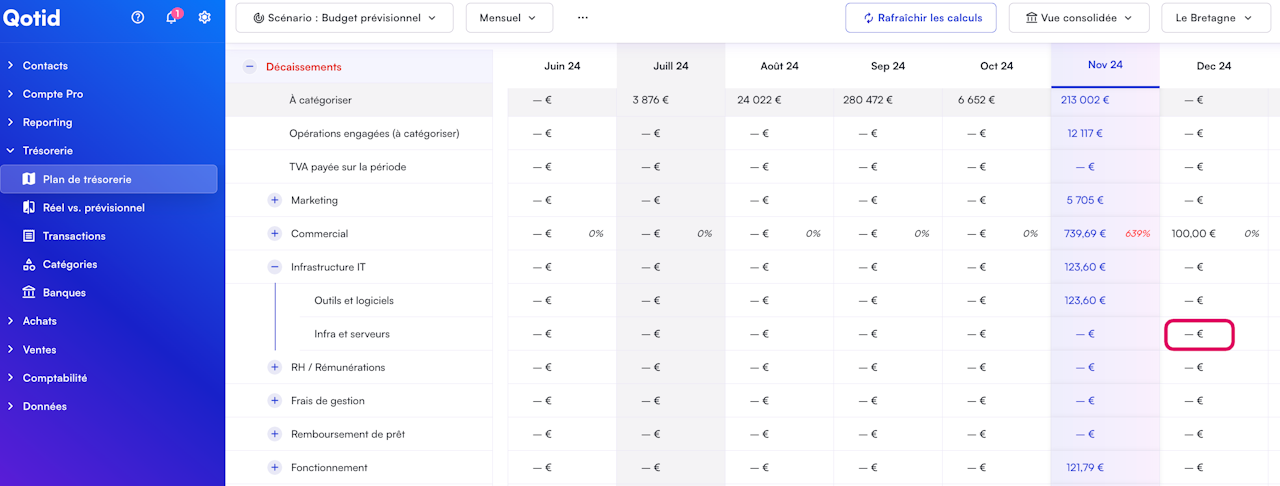Open the Scénario Budget prévisionnel dropdown
Screen dimensions: 1280x486
pyautogui.click(x=344, y=18)
